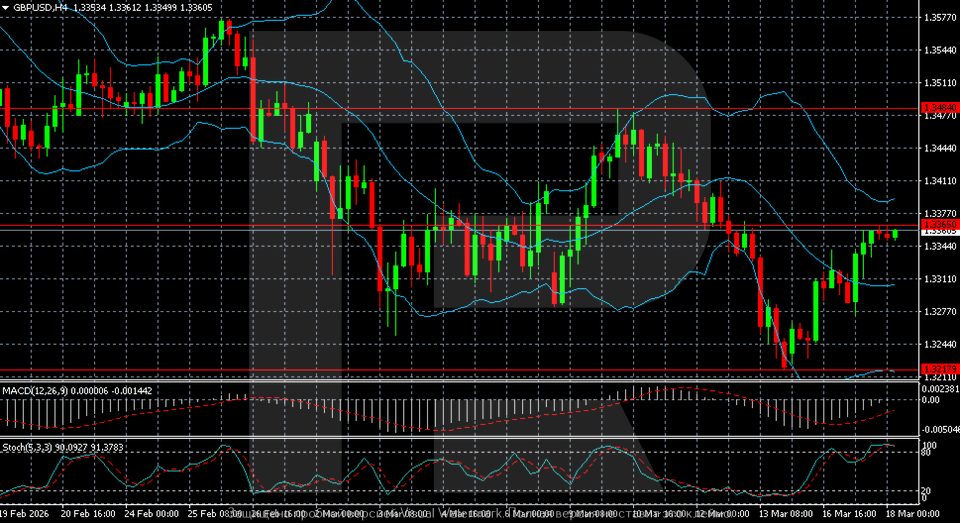Image resolution: width=960 pixels, height=523 pixels.
Task: Click the 80 level on Stochastic scale
Action: click(928, 453)
